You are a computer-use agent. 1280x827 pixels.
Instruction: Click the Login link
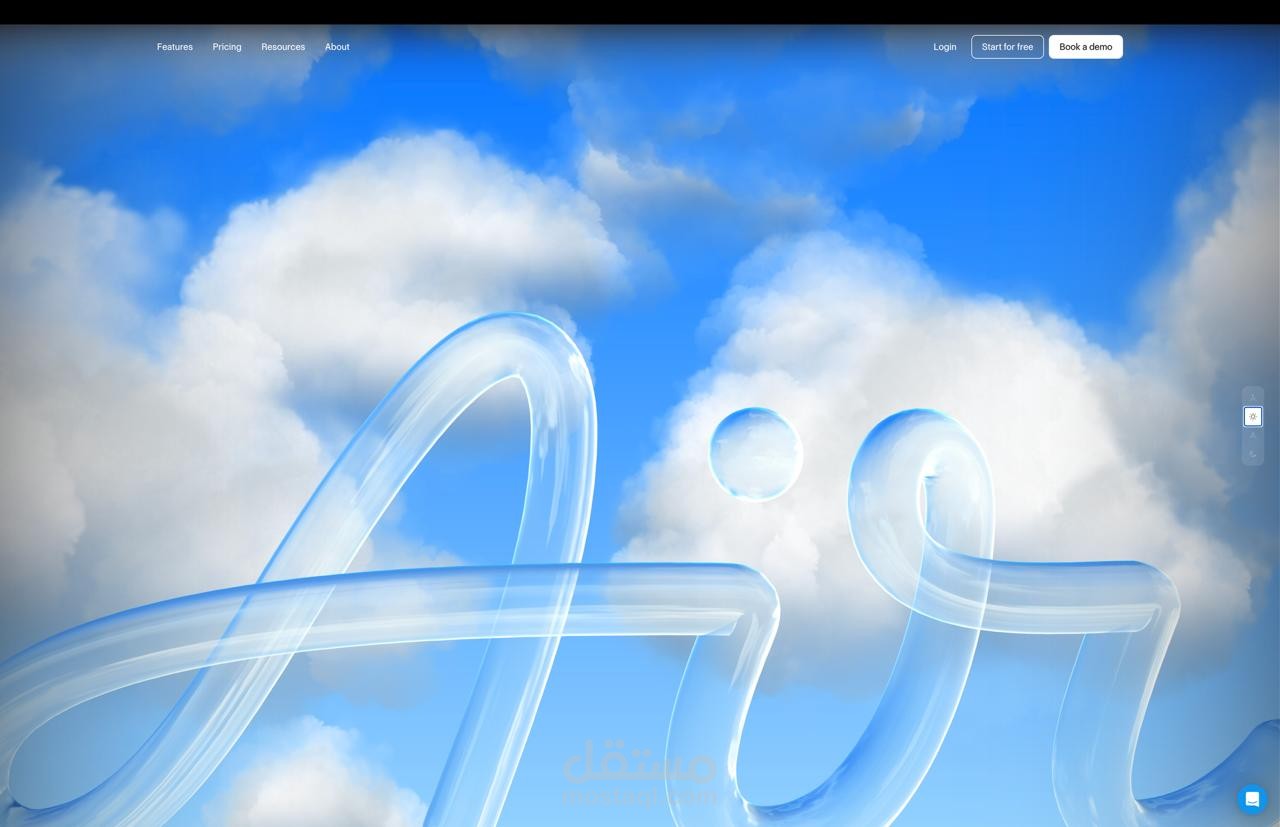pyautogui.click(x=945, y=47)
